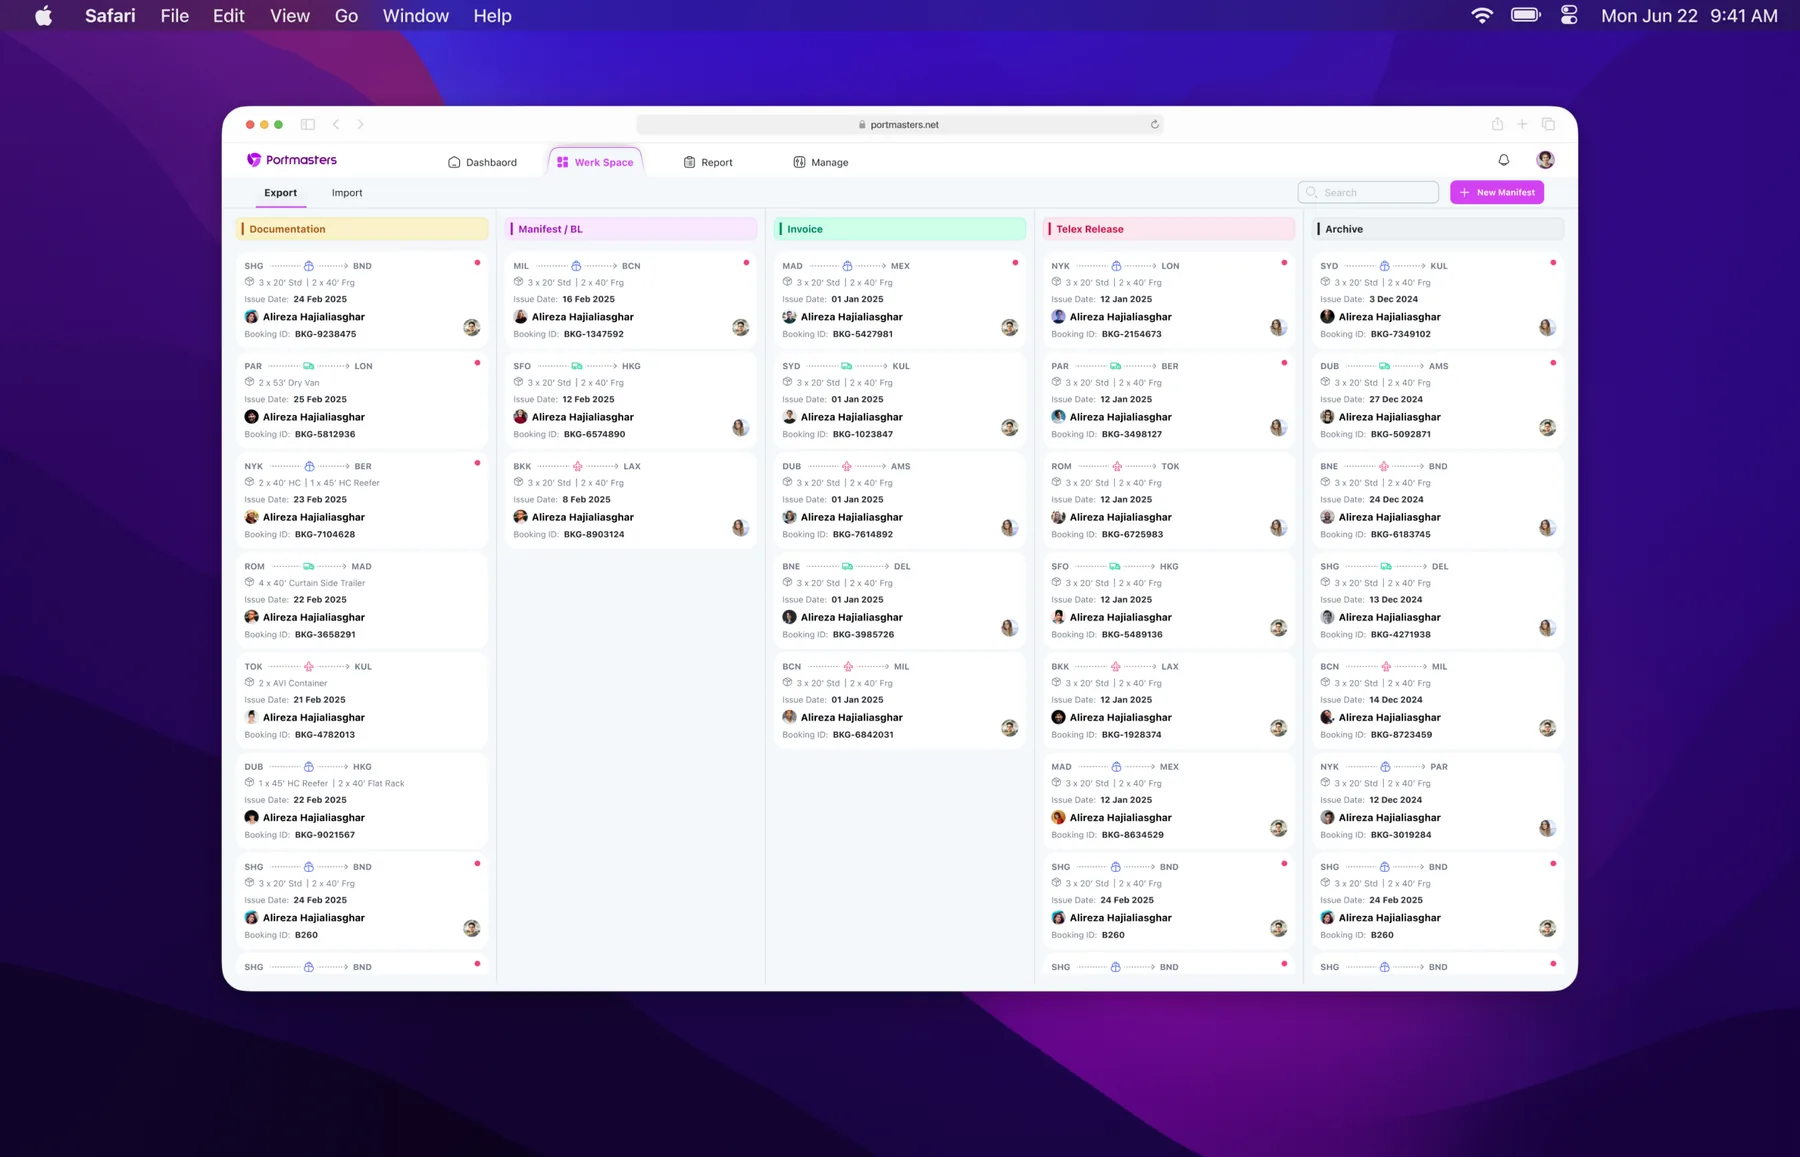The width and height of the screenshot is (1800, 1157).
Task: Open booking BKG-8903124 text
Action: tap(594, 534)
